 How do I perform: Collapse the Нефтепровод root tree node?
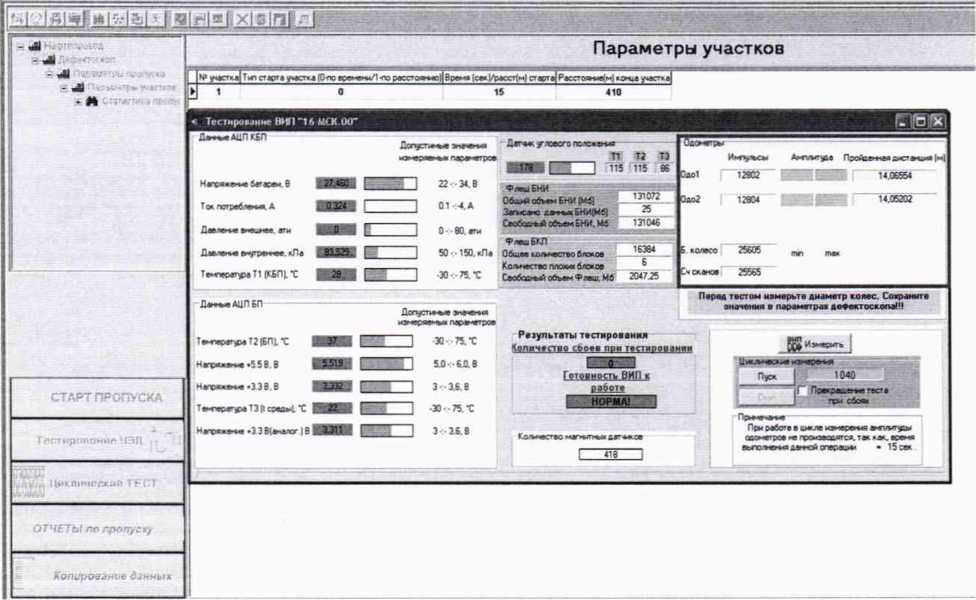click(x=21, y=46)
